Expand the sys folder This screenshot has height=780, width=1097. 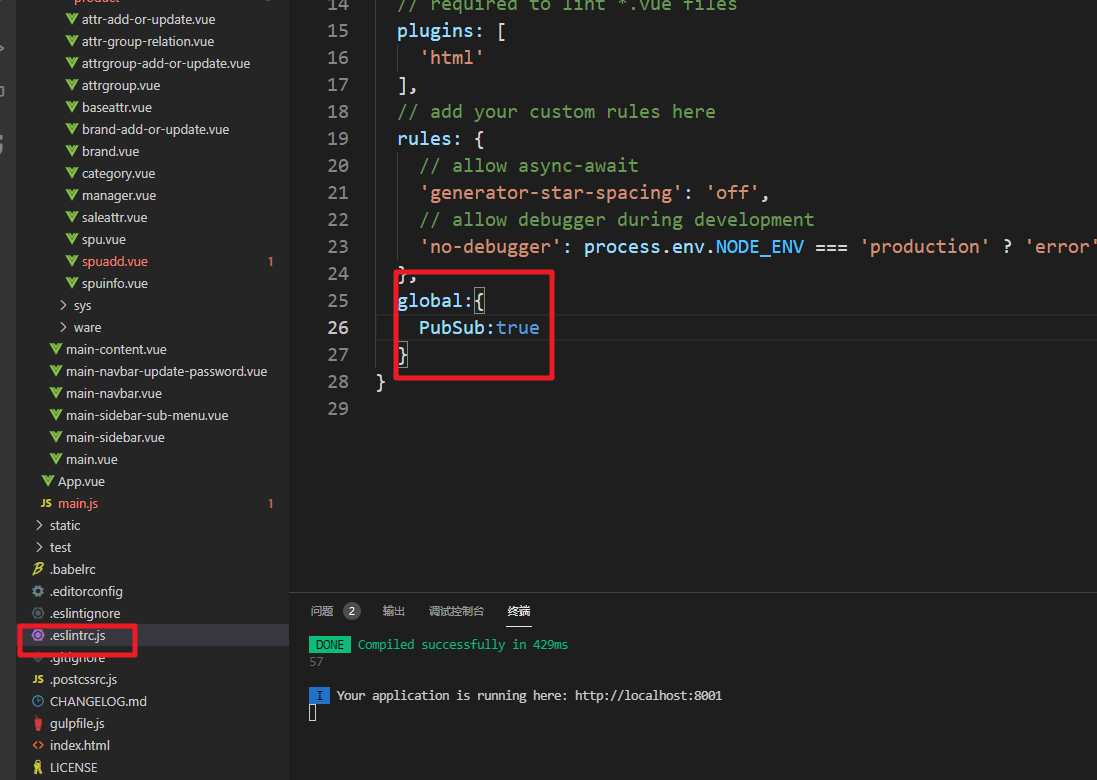point(64,305)
